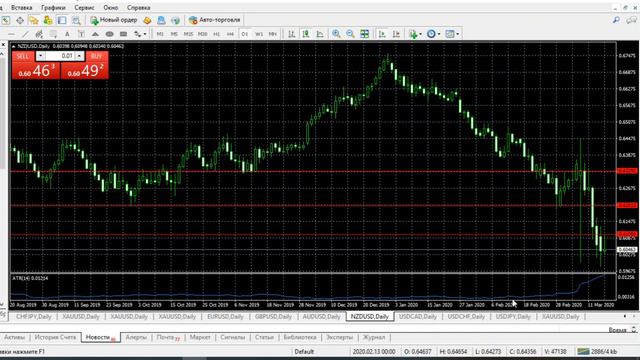This screenshot has height=360, width=640.
Task: Toggle Авто-торговля auto-trading button
Action: click(215, 20)
